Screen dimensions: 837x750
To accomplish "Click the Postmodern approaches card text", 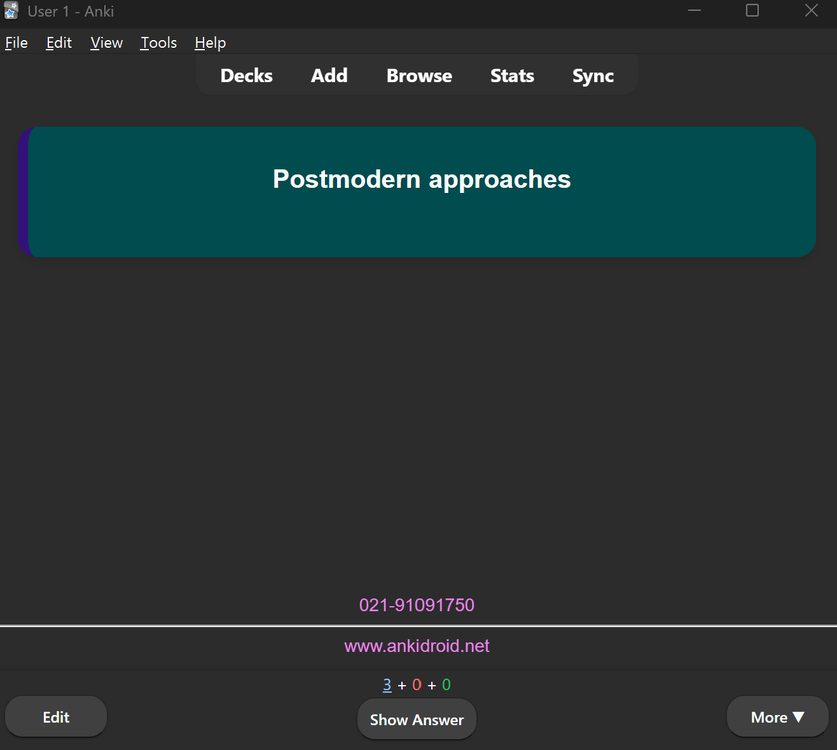I will (422, 179).
